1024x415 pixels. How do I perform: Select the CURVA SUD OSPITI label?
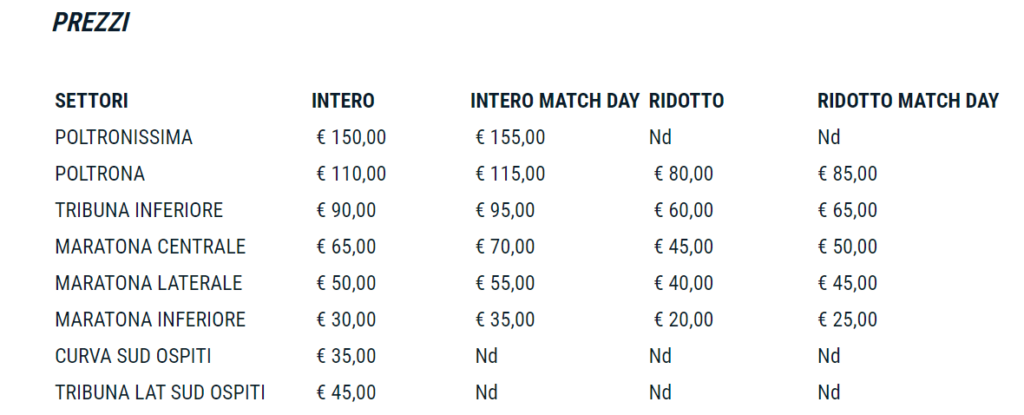coord(133,356)
